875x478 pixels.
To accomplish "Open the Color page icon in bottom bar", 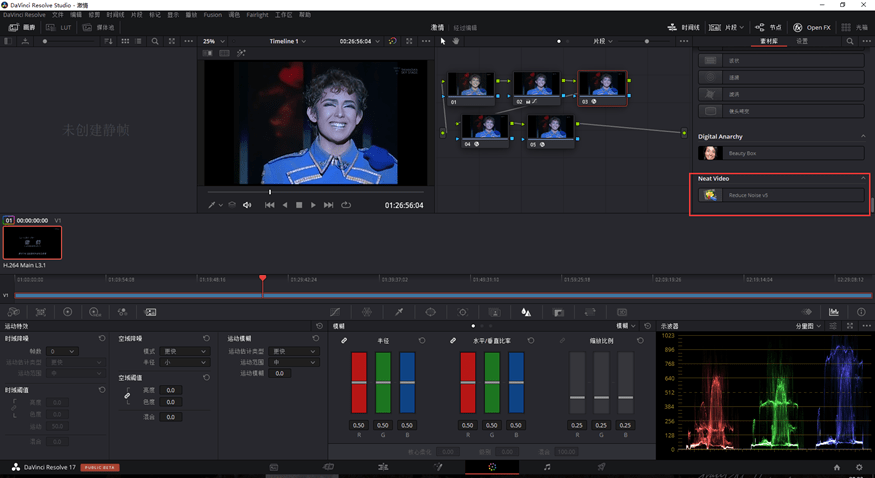I will pos(492,467).
